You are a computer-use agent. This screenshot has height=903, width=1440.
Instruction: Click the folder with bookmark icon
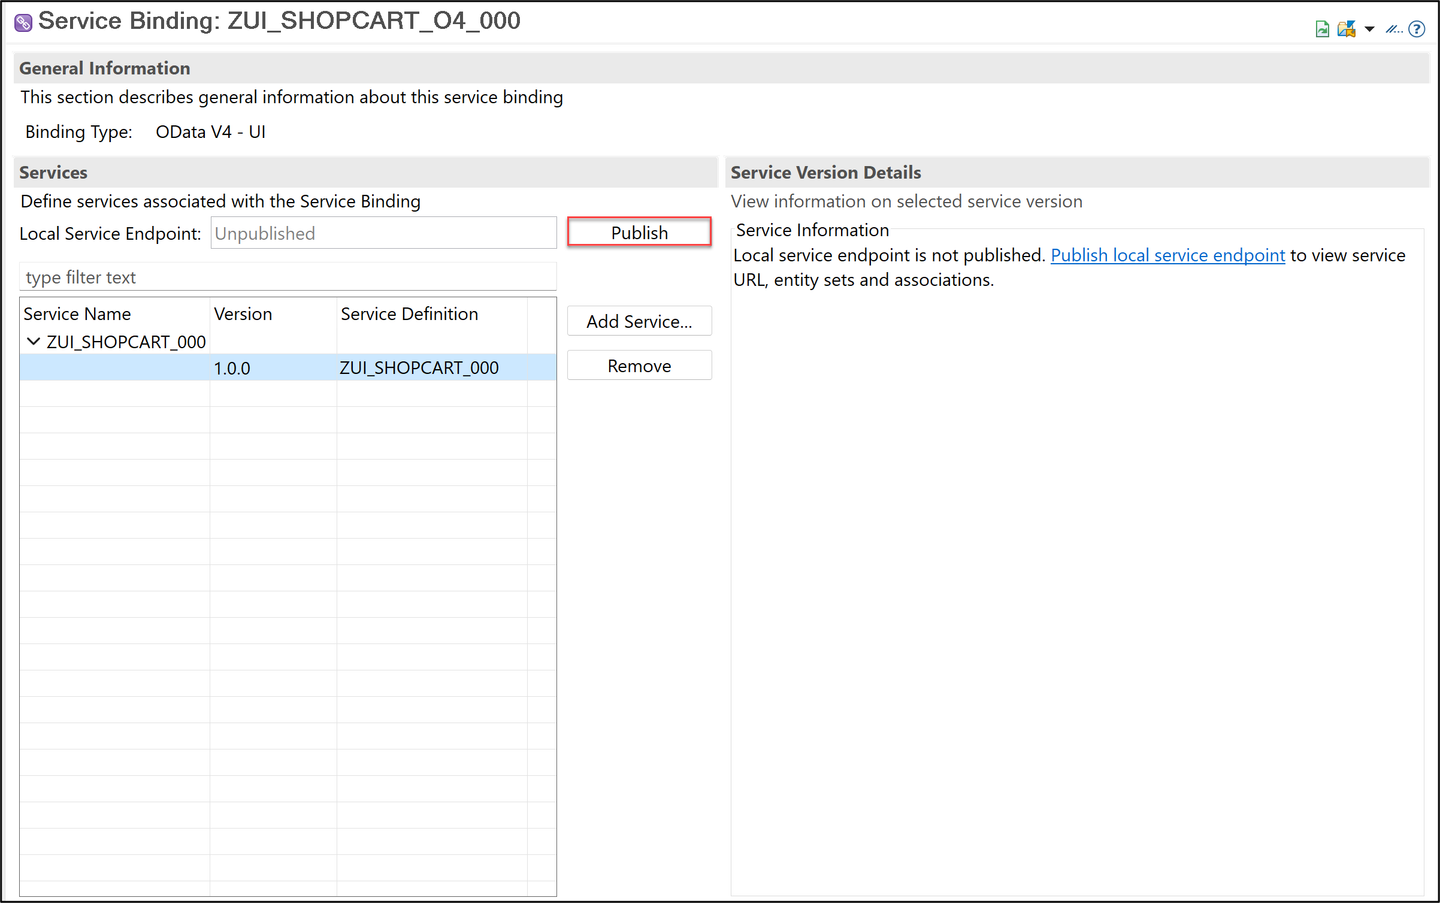(x=1347, y=29)
